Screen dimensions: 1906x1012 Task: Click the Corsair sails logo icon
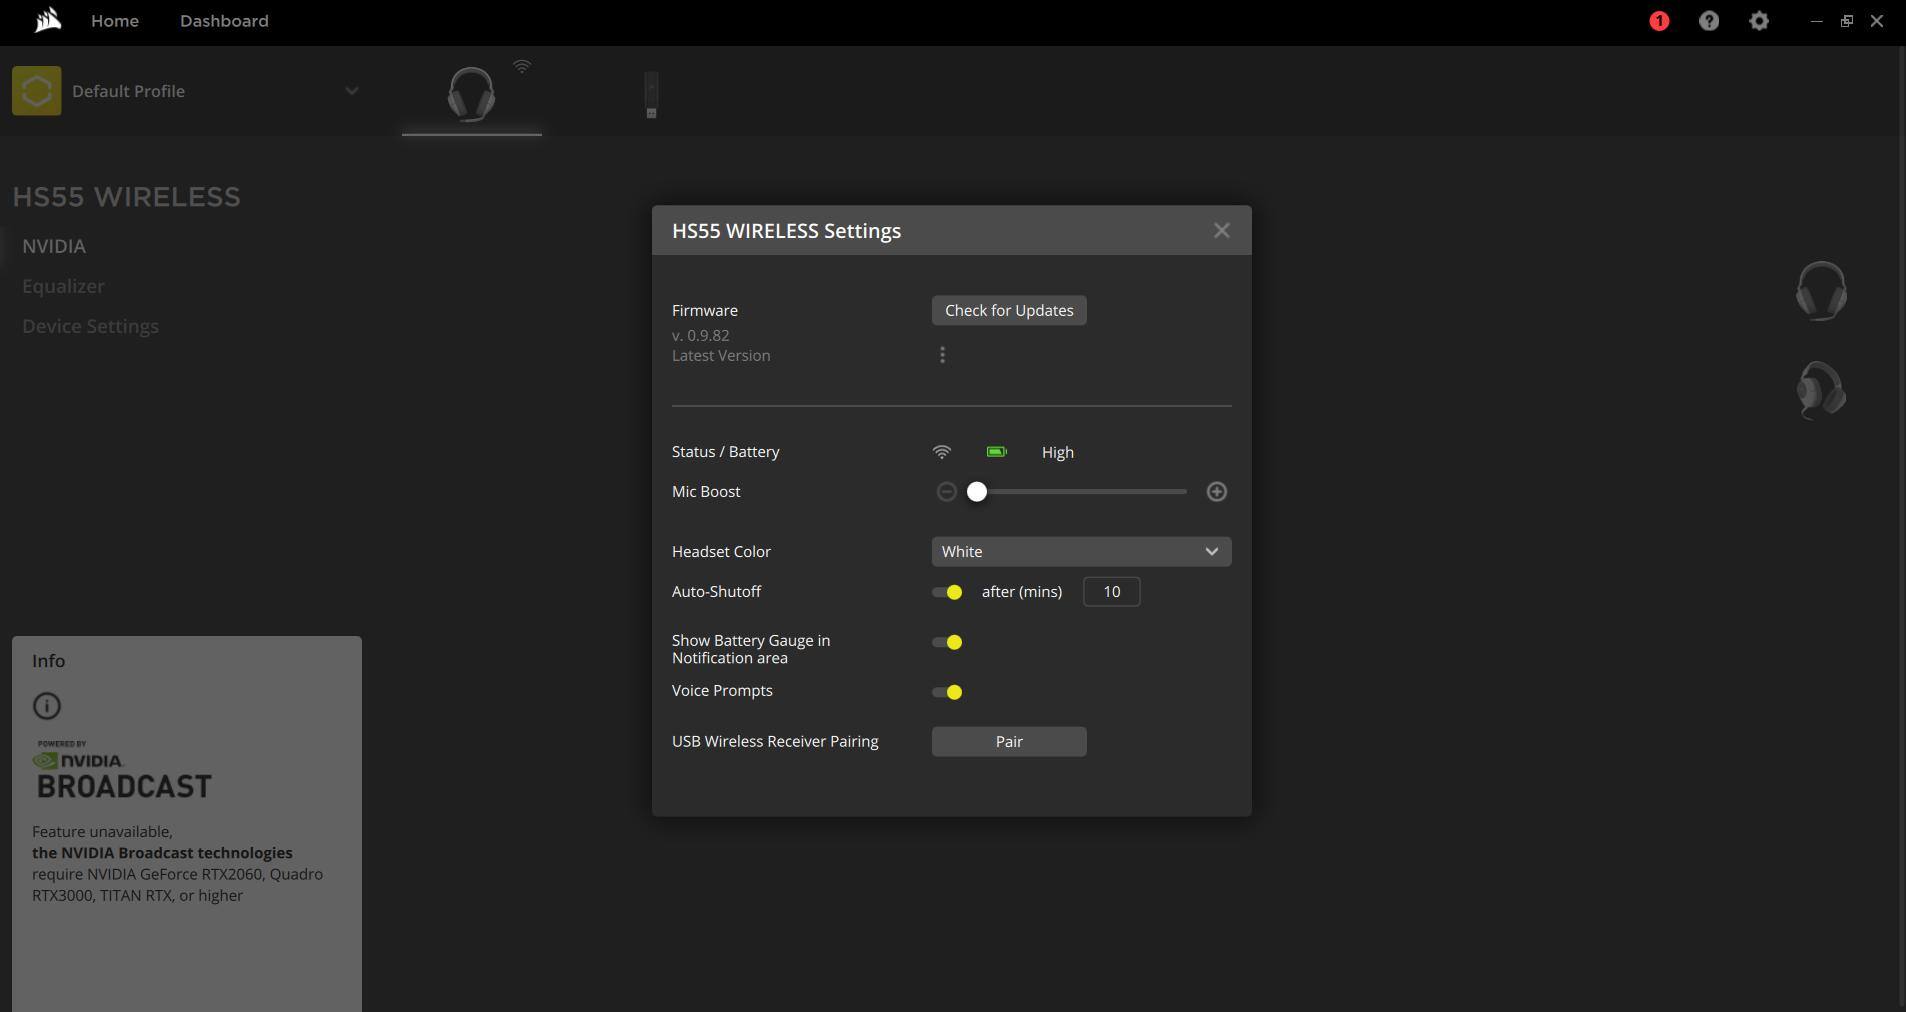coord(47,21)
